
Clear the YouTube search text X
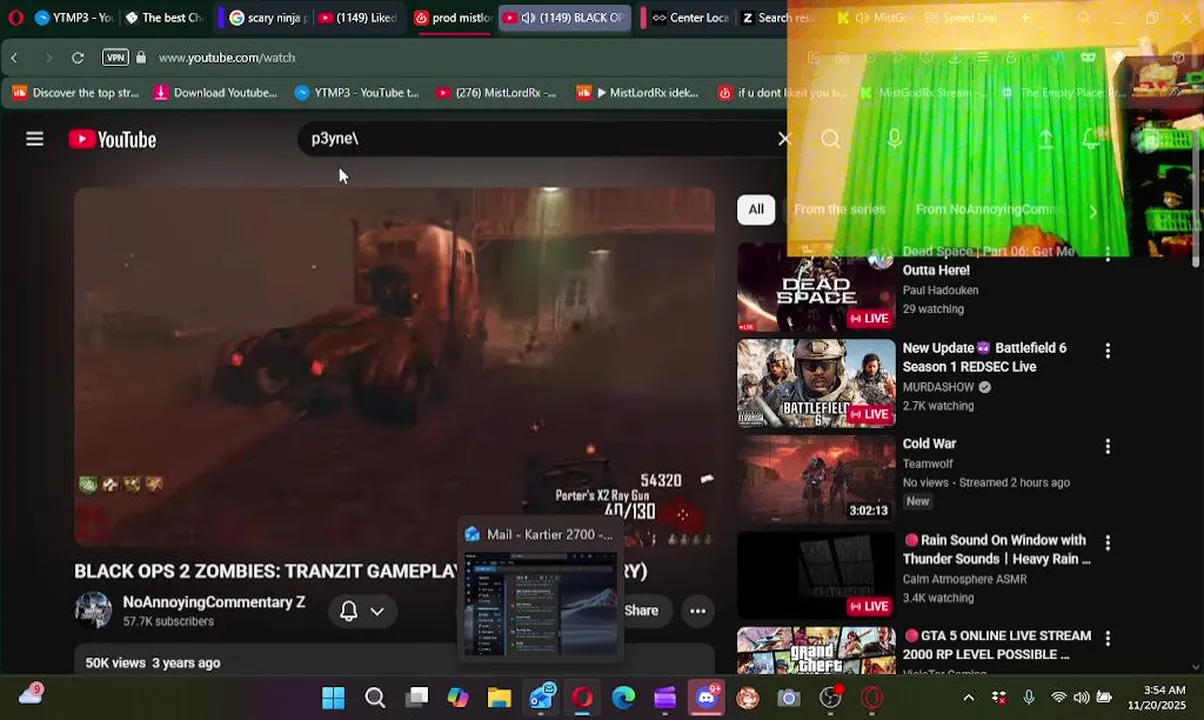784,139
